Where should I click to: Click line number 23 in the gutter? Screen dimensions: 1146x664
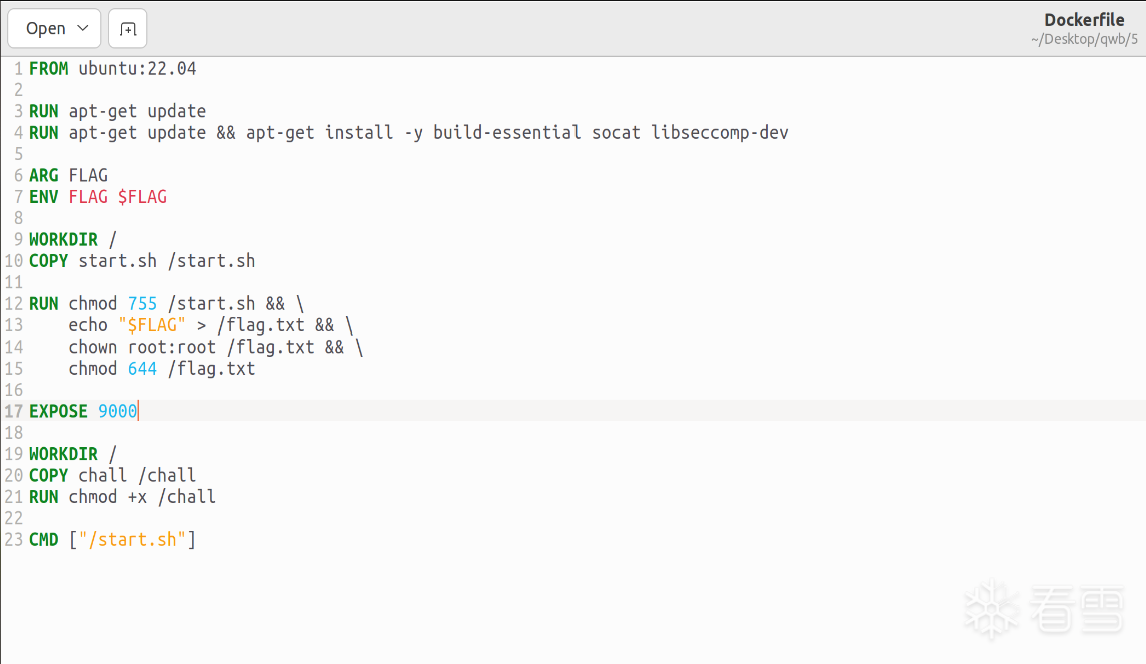[13, 540]
